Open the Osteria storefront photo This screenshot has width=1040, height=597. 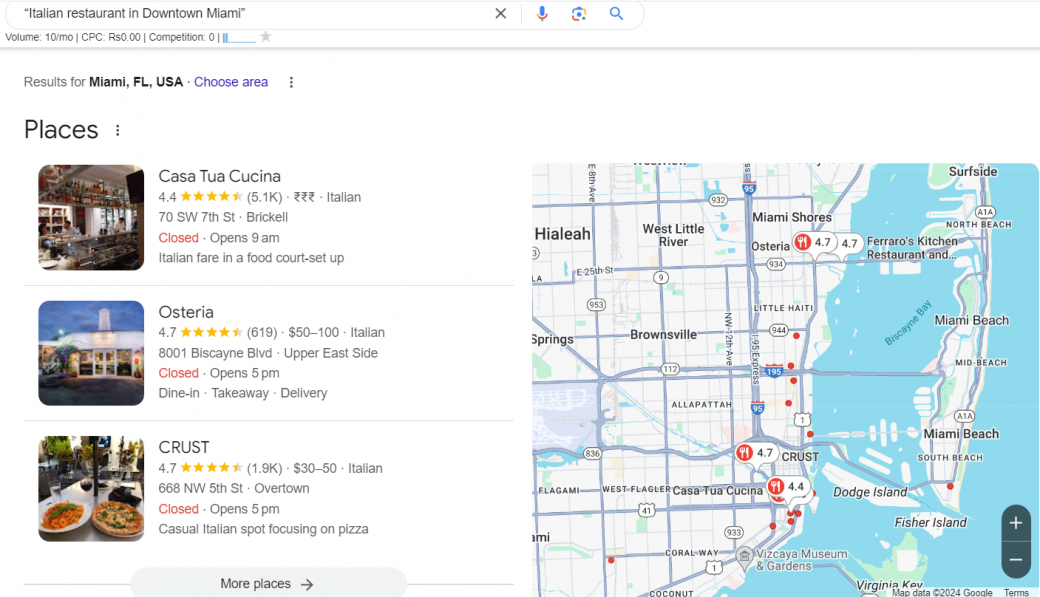pyautogui.click(x=91, y=353)
